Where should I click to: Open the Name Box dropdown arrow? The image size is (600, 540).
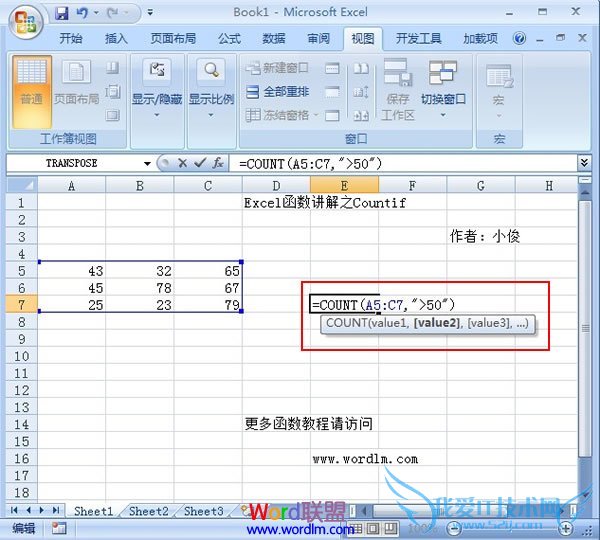point(147,164)
